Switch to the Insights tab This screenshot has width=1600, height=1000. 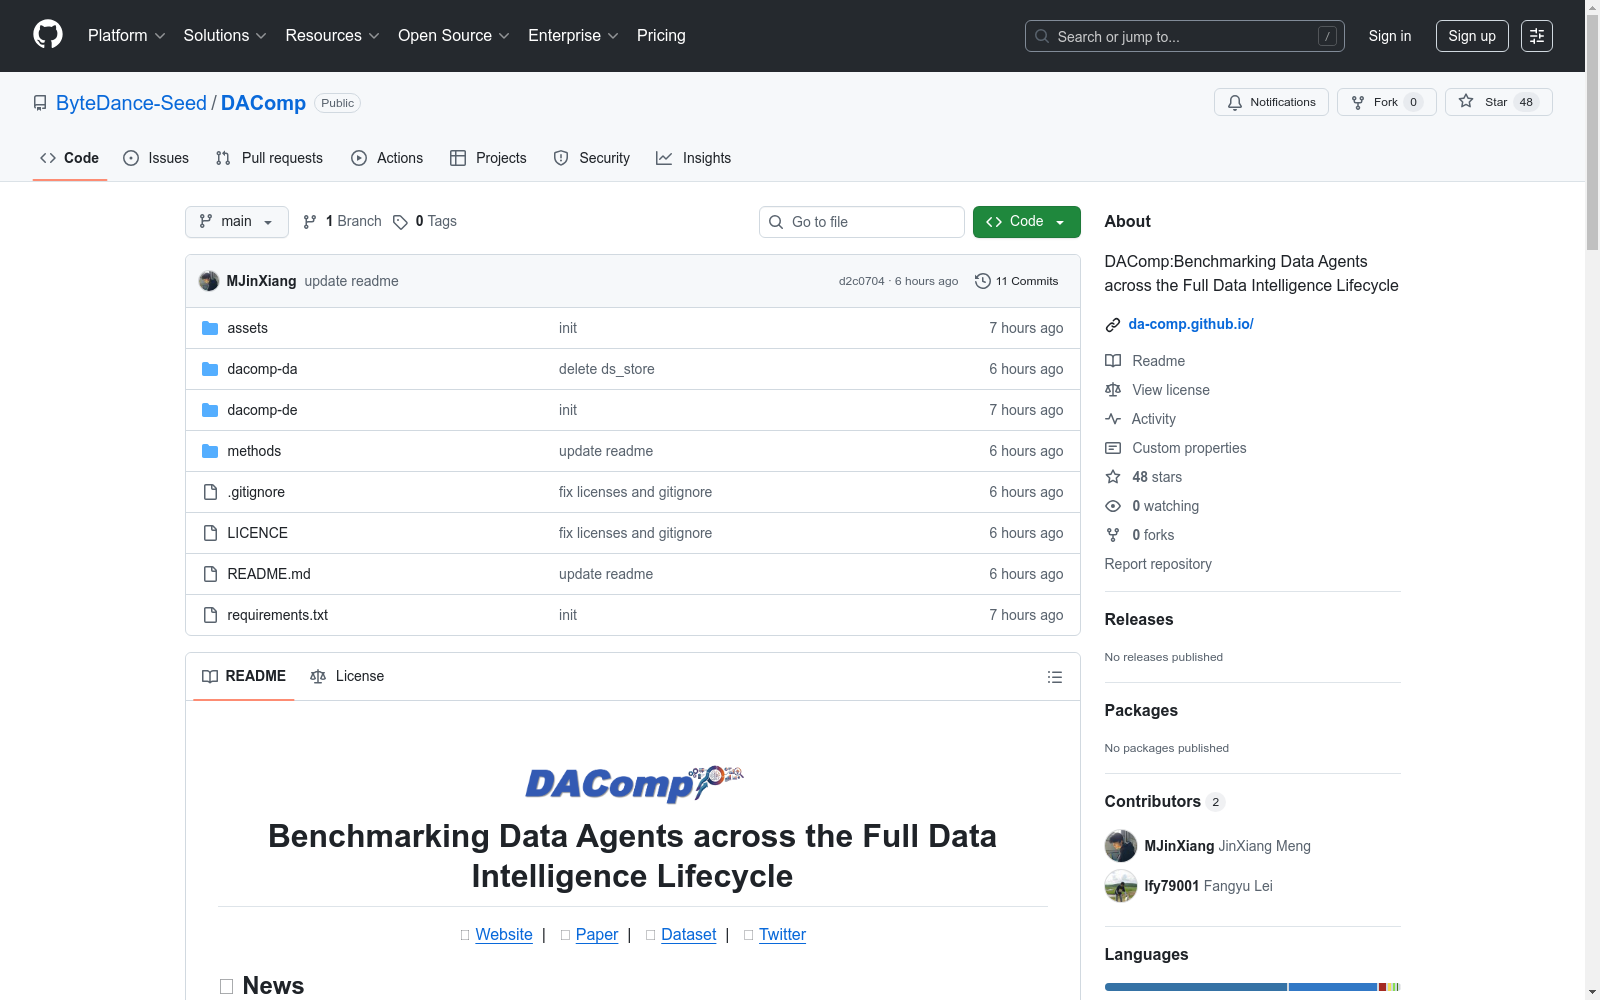[694, 158]
